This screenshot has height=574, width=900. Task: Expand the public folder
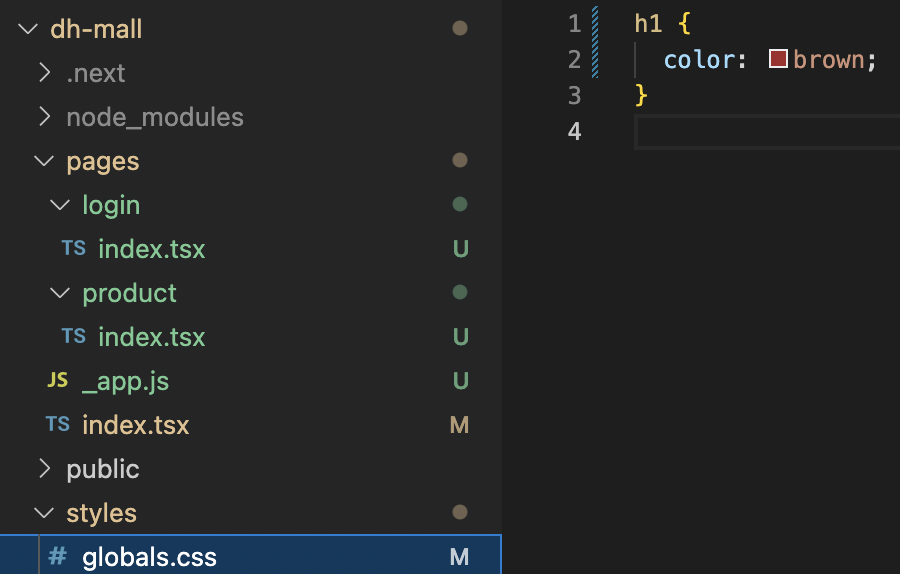44,468
